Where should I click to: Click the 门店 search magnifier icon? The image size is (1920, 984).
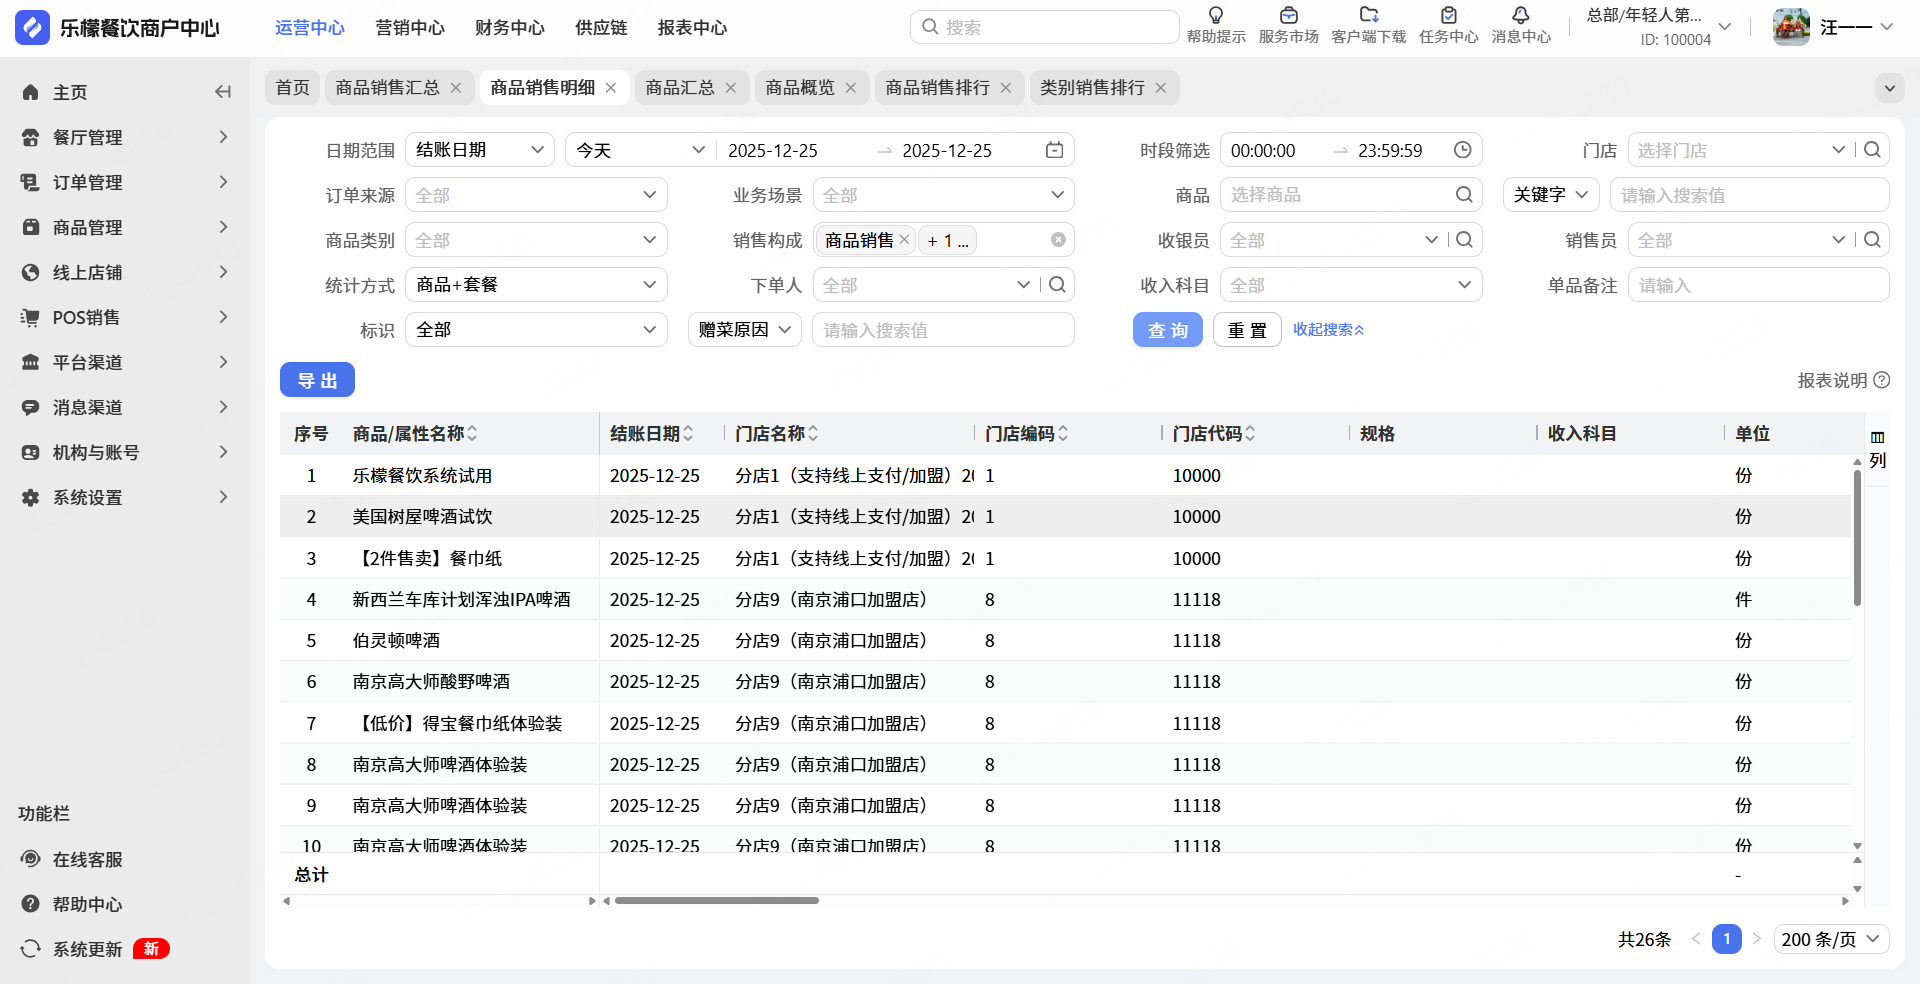(1872, 150)
